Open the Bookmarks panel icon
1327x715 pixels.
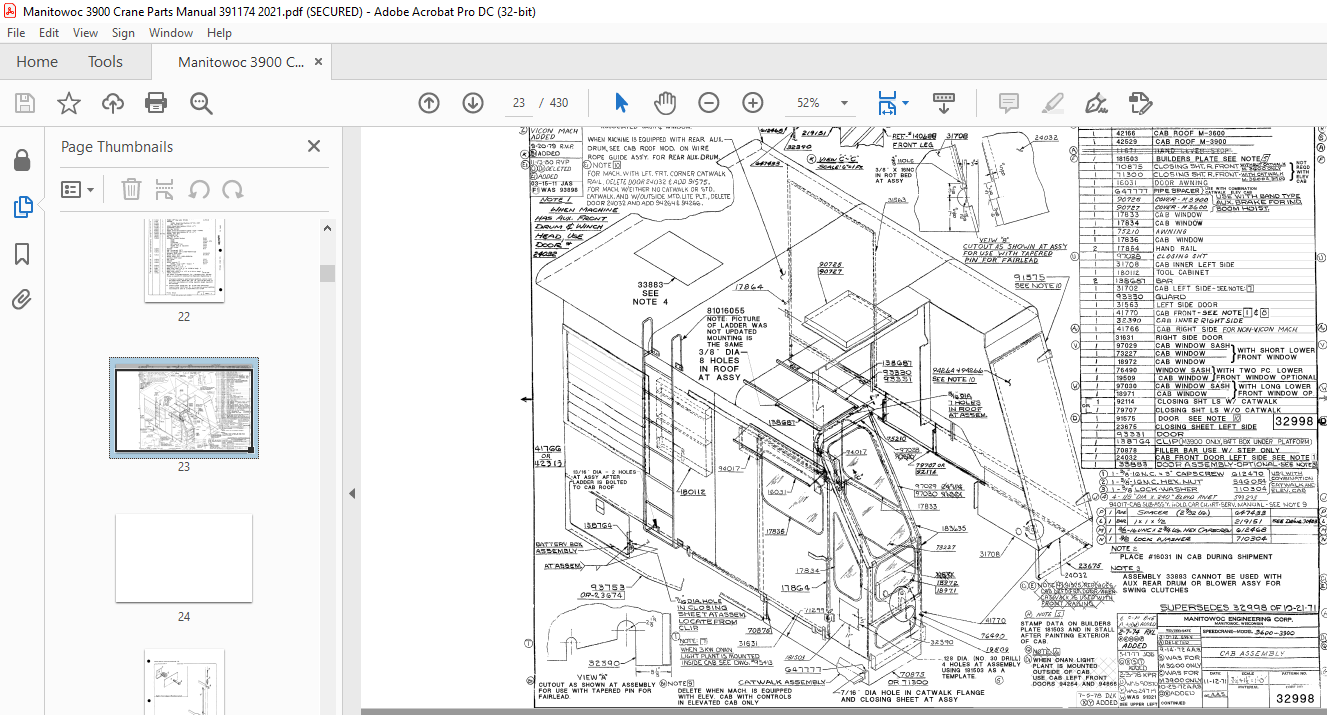[22, 253]
